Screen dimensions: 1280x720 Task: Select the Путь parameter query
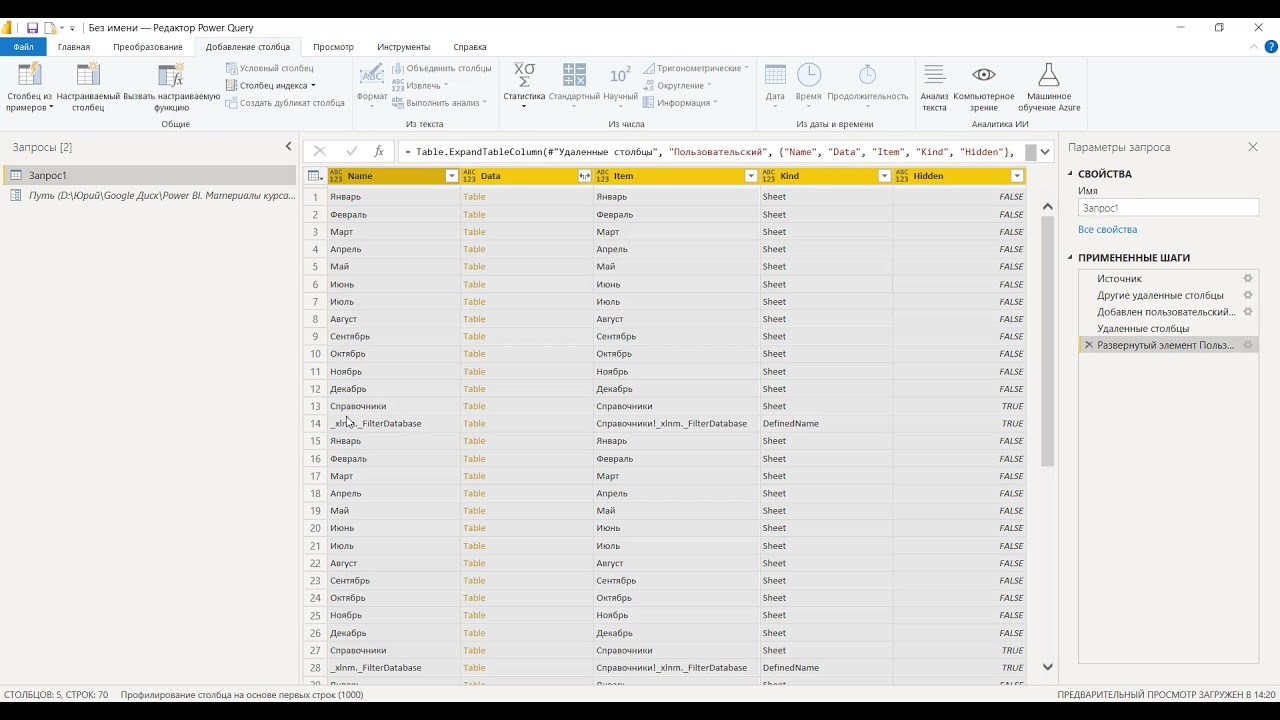[148, 195]
